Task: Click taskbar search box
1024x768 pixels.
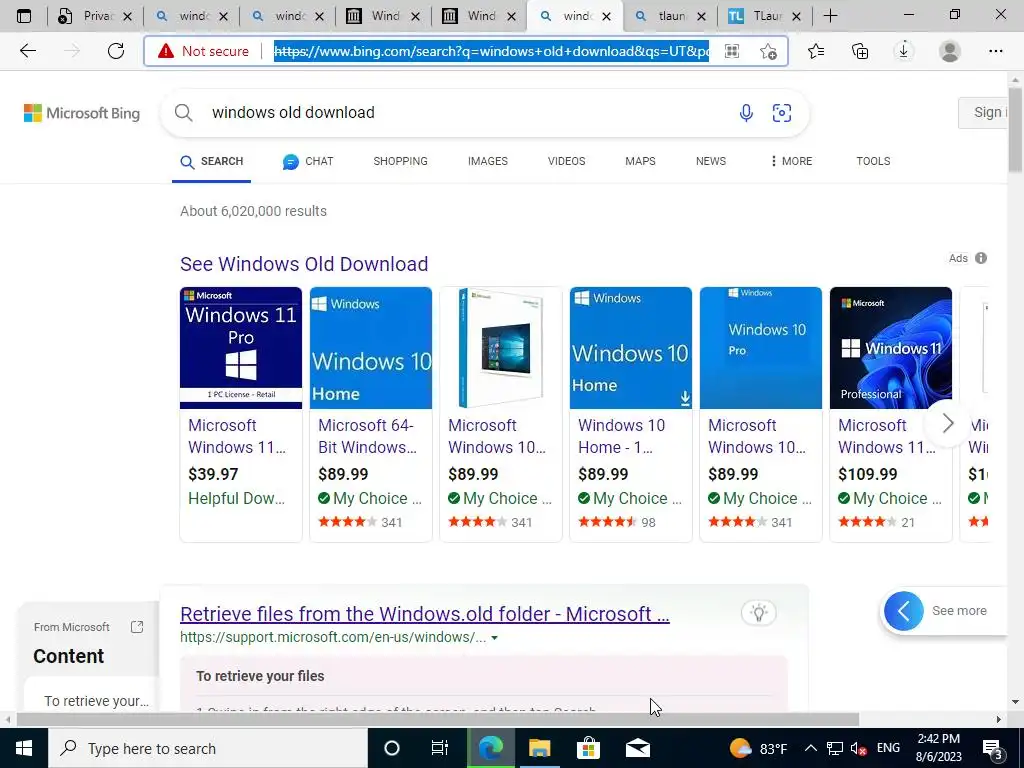Action: pos(208,748)
